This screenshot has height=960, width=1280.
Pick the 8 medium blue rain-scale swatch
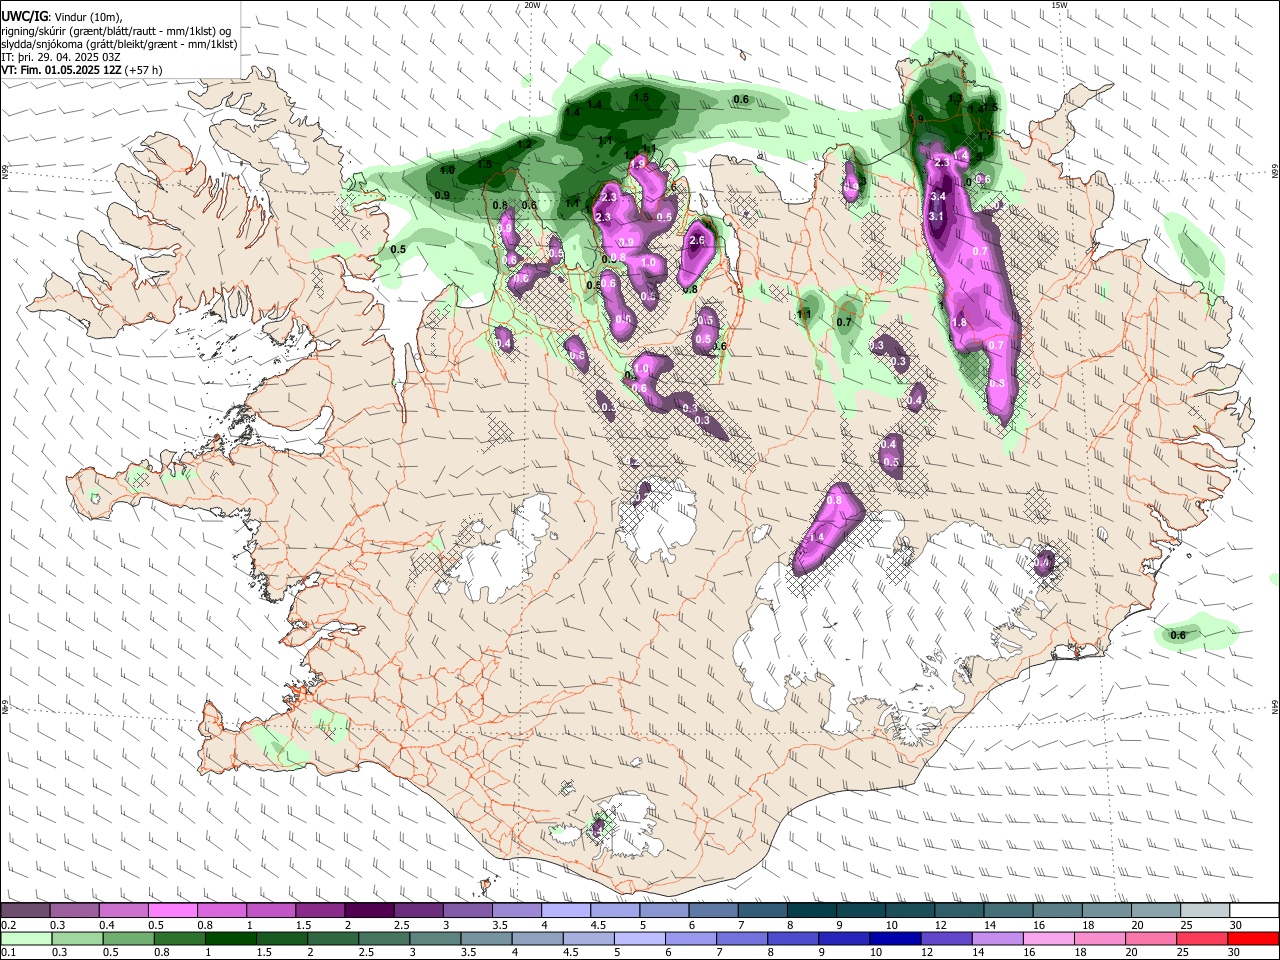[x=791, y=938]
